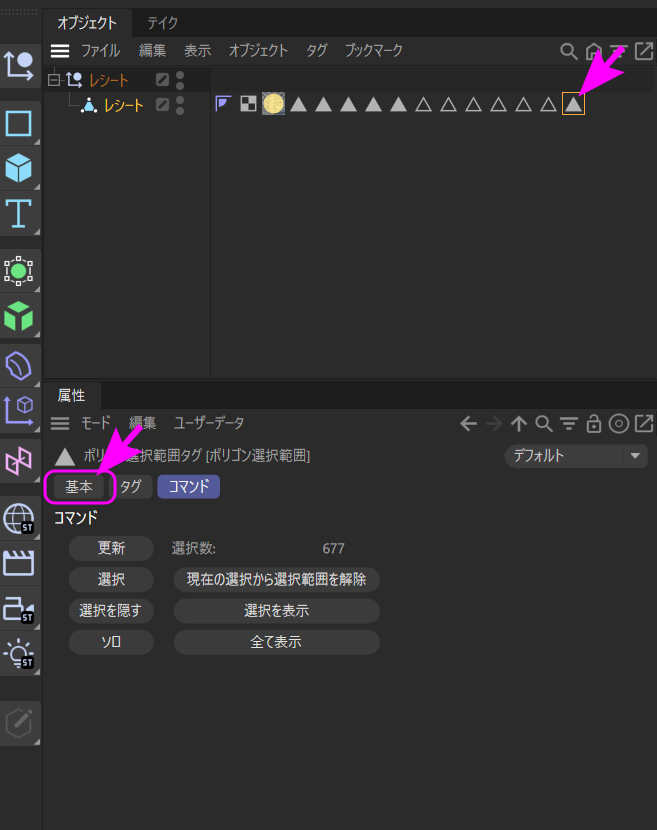Toggle layer checkbox of parent レシート object
This screenshot has width=657, height=830.
[x=163, y=80]
